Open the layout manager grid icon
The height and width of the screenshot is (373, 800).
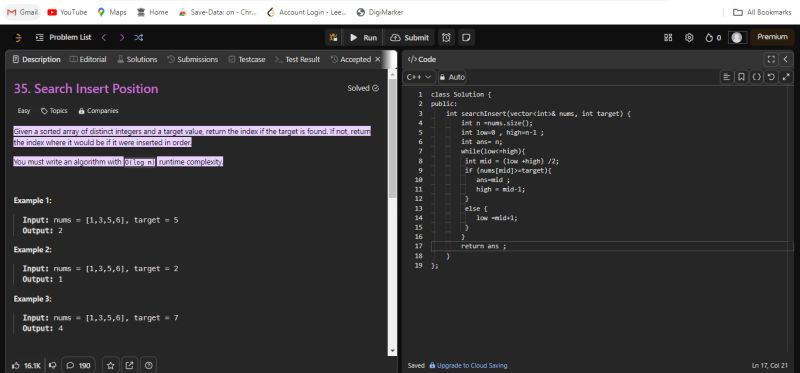pos(668,37)
